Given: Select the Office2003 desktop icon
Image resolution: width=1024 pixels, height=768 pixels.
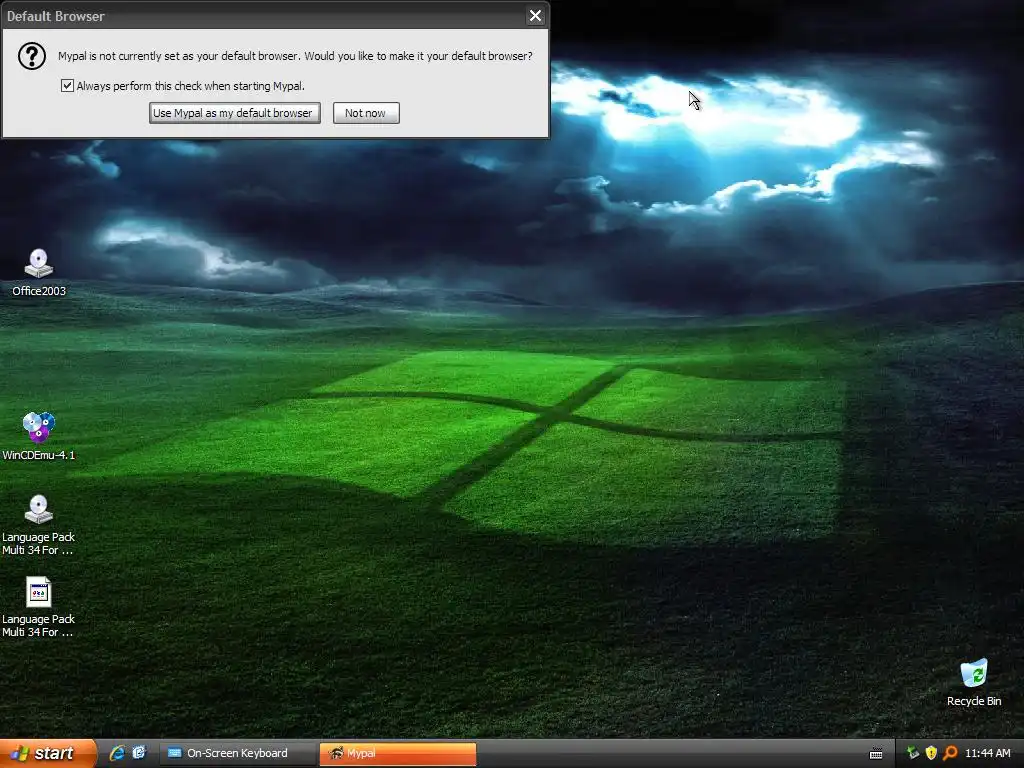Looking at the screenshot, I should pos(39,272).
